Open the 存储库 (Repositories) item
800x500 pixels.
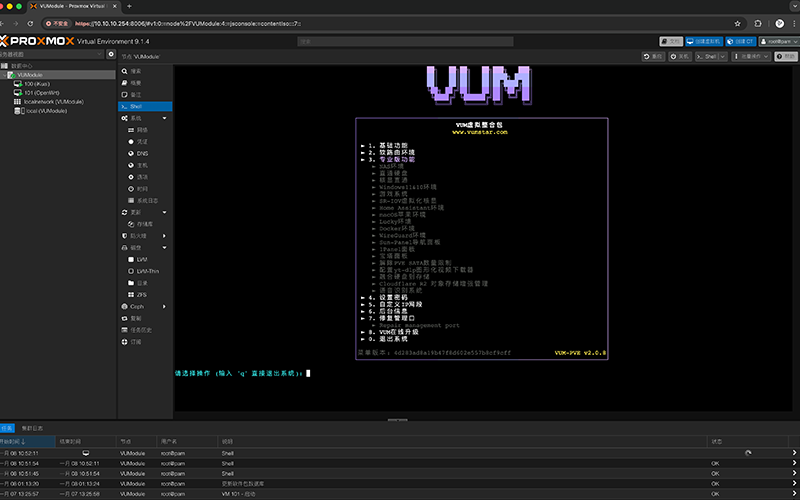tap(145, 224)
